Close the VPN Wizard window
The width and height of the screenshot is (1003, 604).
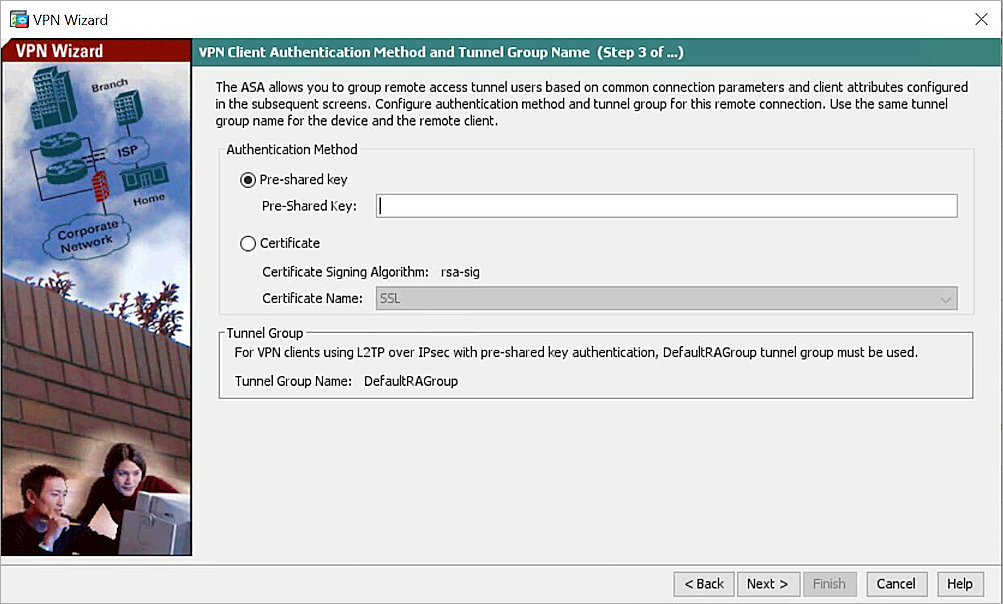981,19
